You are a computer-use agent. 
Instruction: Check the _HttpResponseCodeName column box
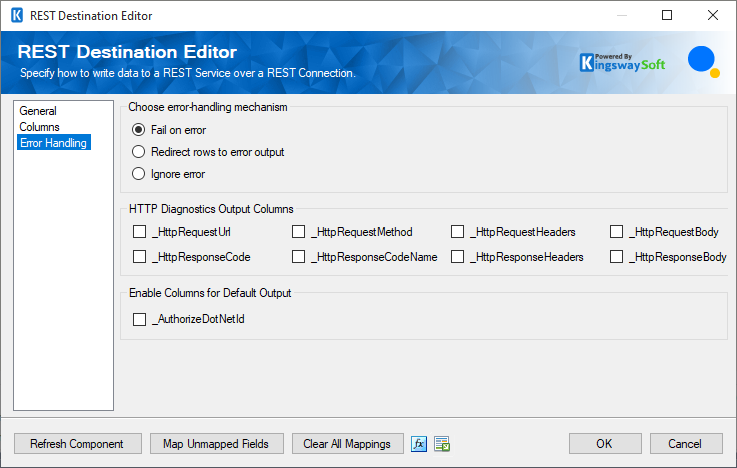[x=298, y=257]
